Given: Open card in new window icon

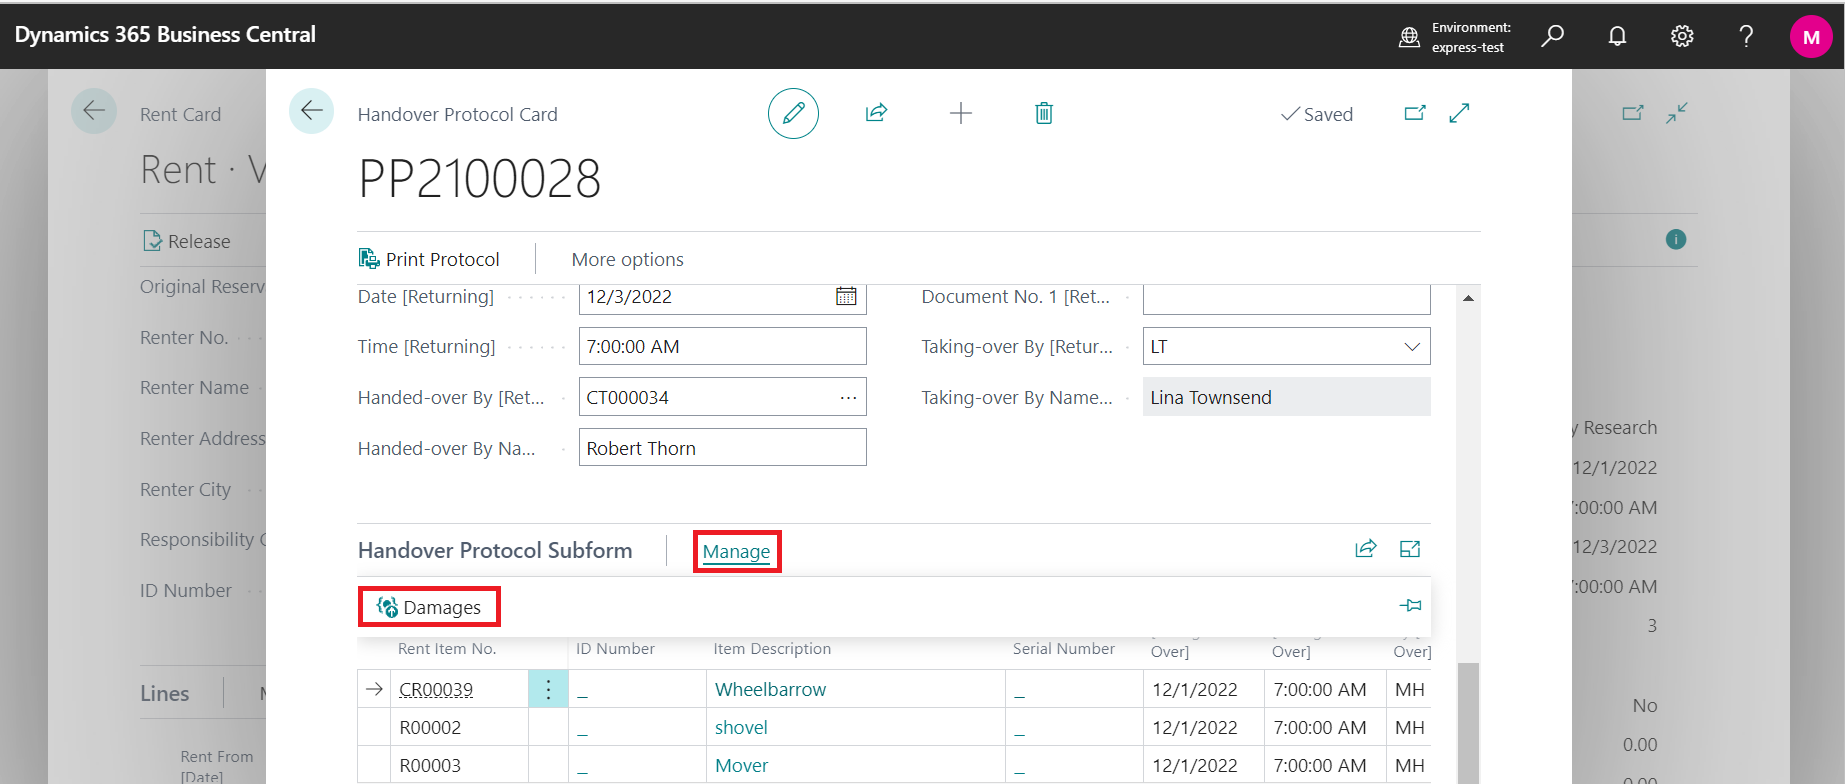Looking at the screenshot, I should pyautogui.click(x=1414, y=113).
